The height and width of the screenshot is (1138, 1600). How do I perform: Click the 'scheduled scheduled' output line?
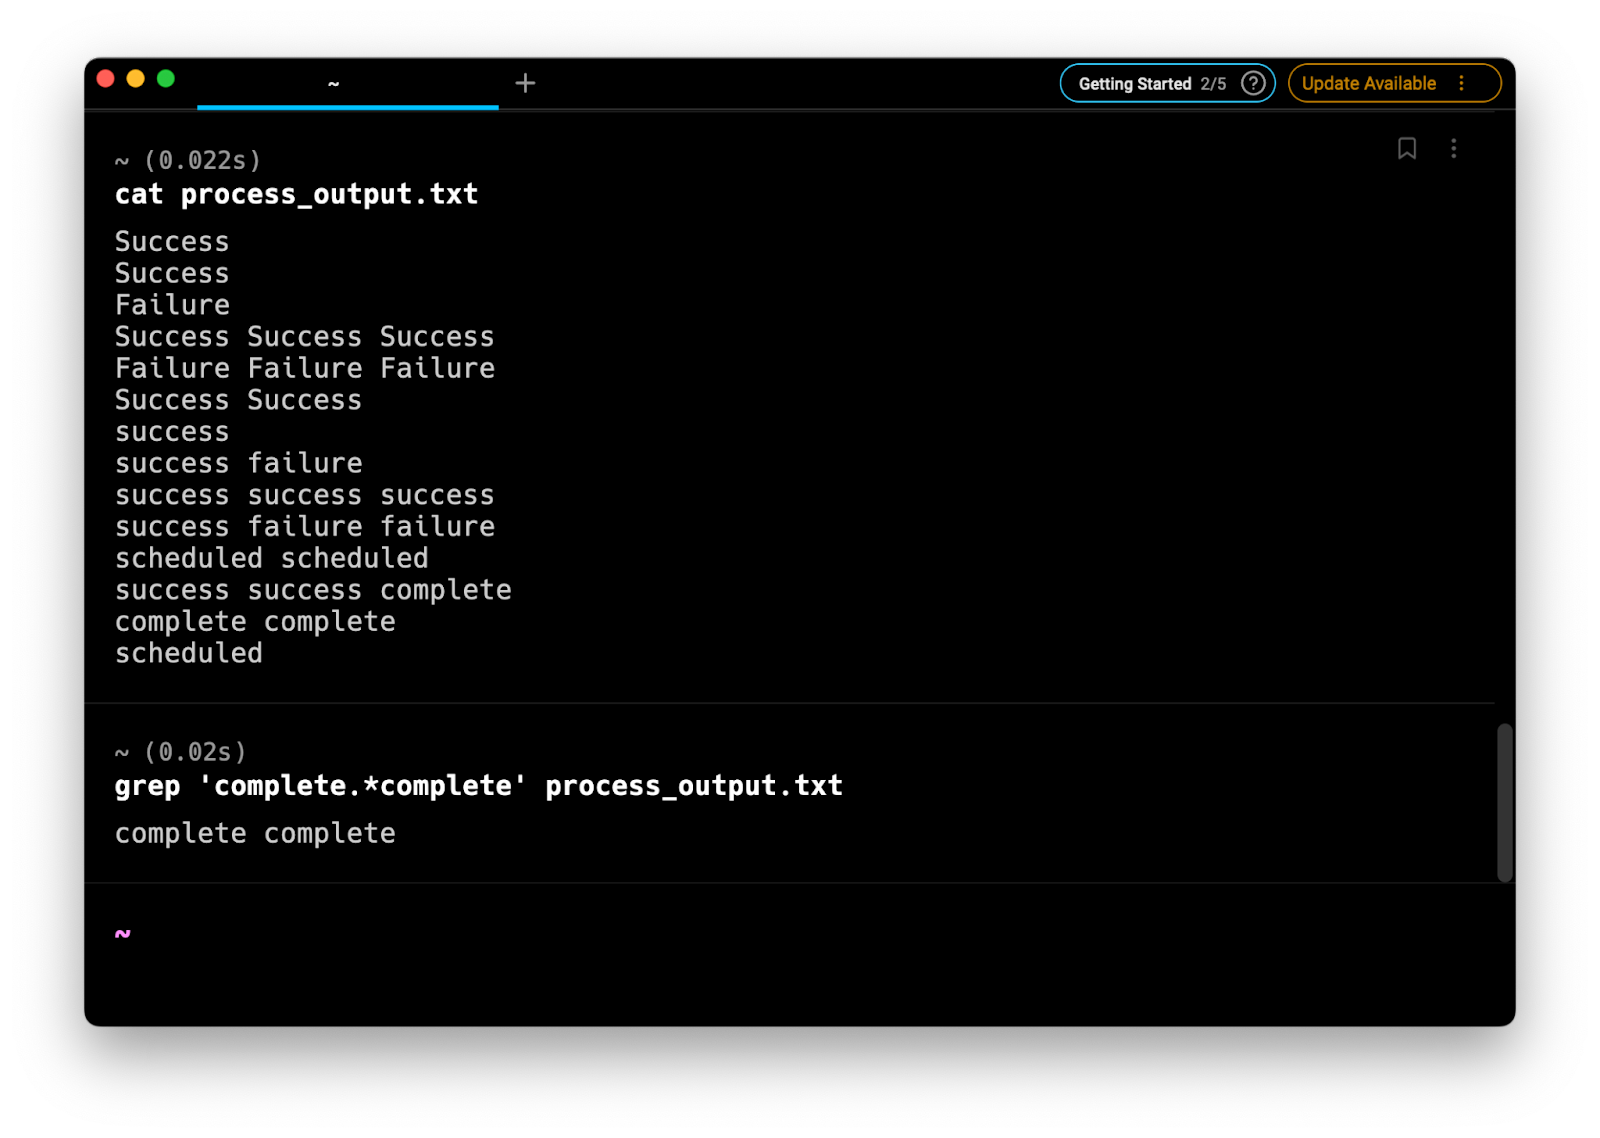click(x=271, y=558)
